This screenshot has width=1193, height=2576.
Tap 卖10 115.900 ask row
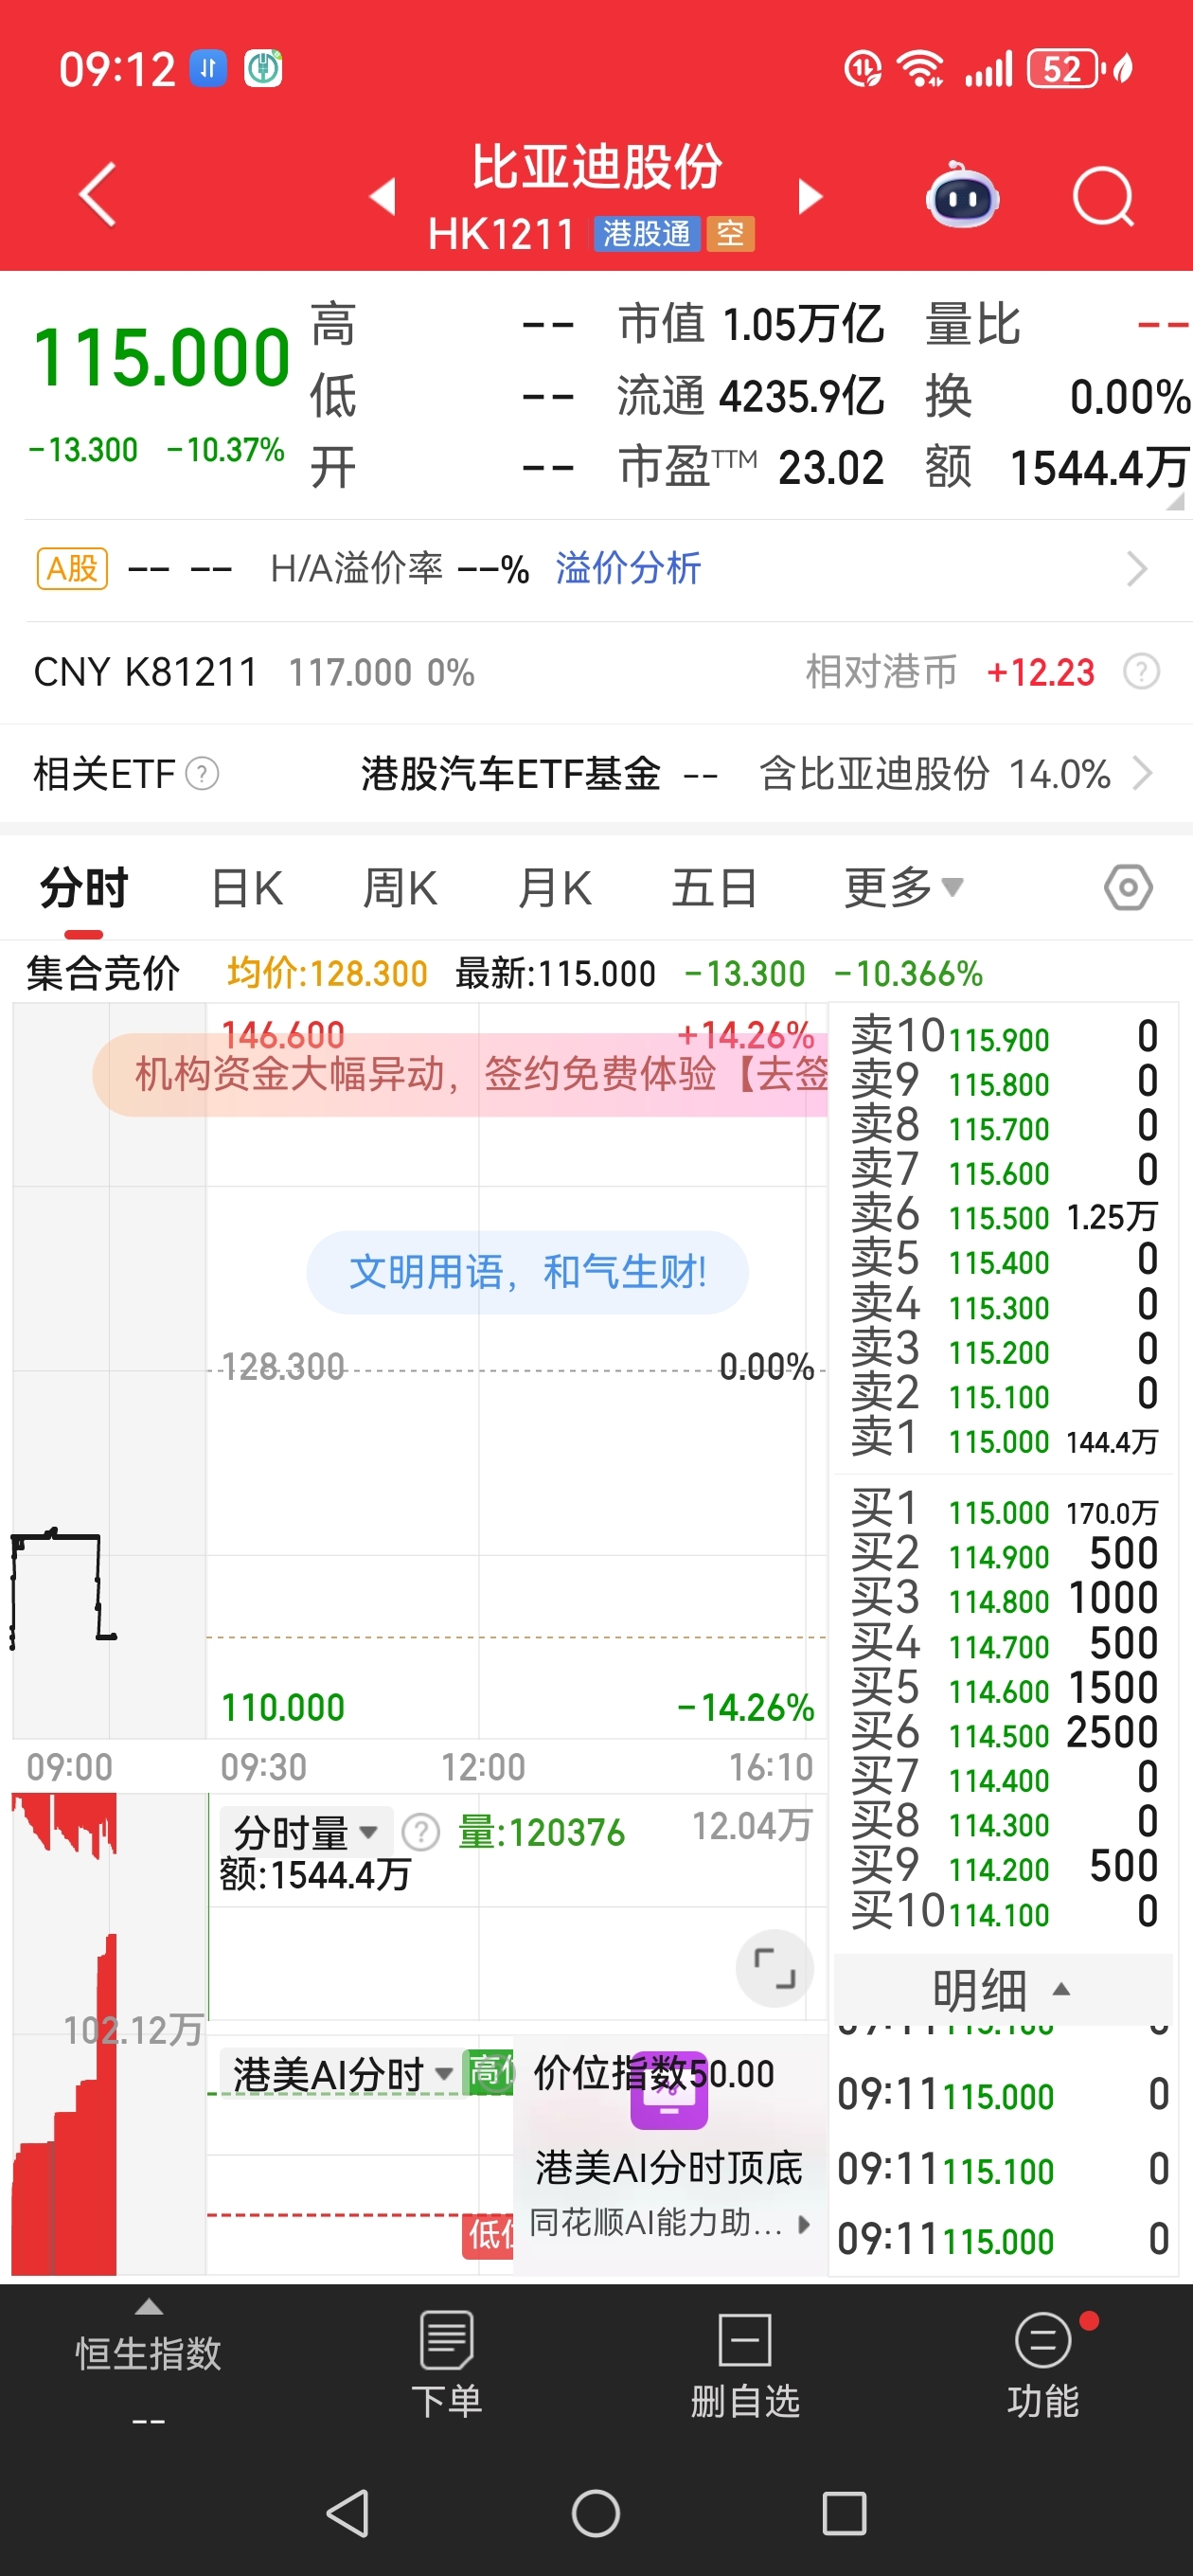click(x=1003, y=1038)
